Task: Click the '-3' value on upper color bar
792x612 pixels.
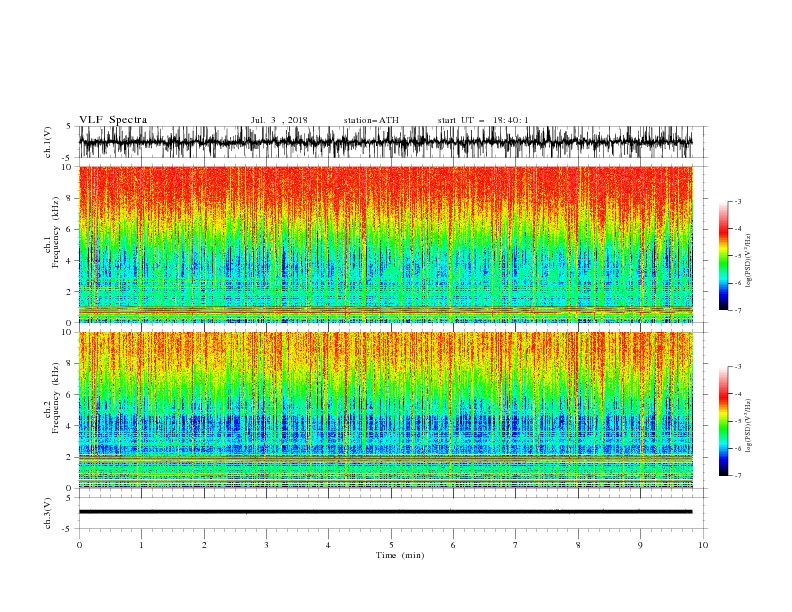Action: point(738,201)
